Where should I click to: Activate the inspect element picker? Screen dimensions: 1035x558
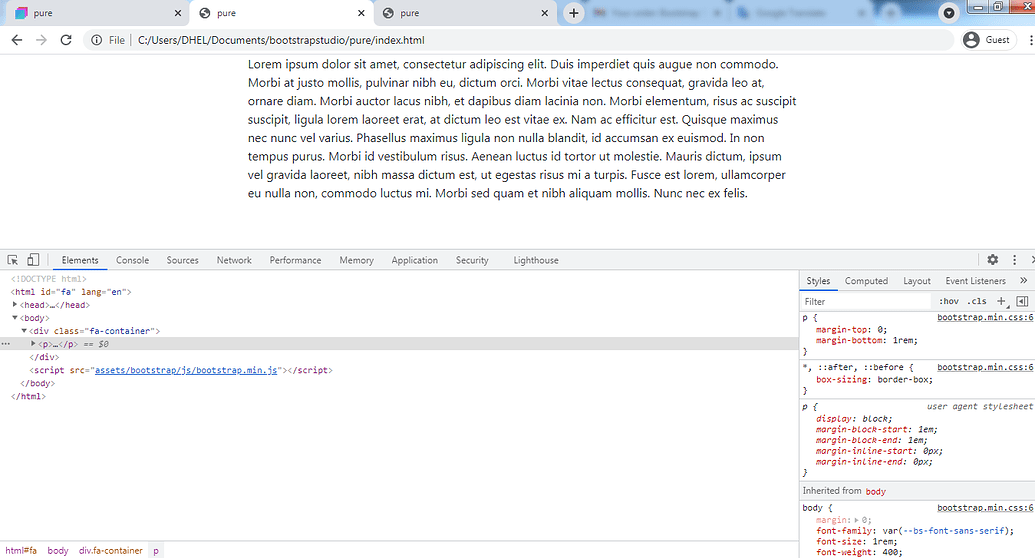point(13,260)
